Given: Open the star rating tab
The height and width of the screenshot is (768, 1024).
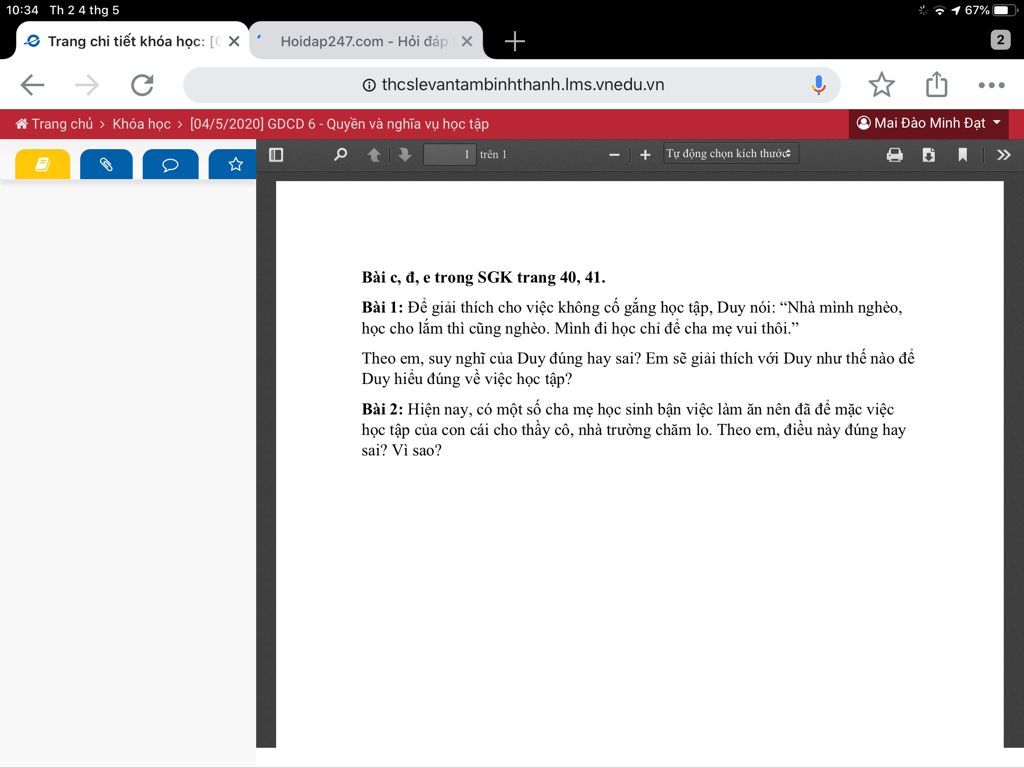Looking at the screenshot, I should pyautogui.click(x=234, y=164).
